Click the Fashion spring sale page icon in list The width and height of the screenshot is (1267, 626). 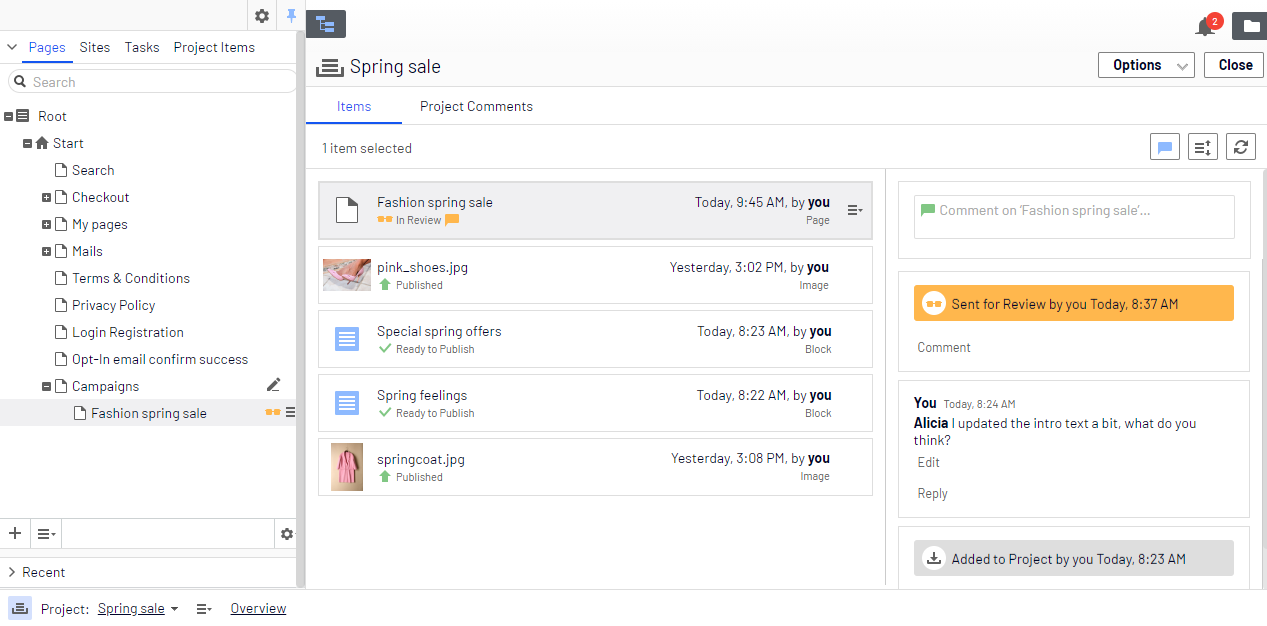coord(346,210)
